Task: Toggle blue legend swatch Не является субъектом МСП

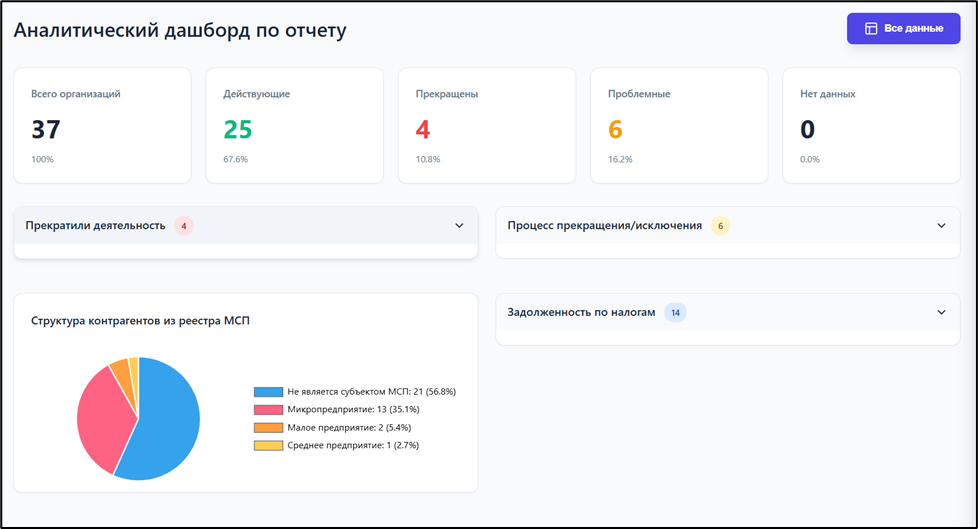Action: (x=268, y=392)
